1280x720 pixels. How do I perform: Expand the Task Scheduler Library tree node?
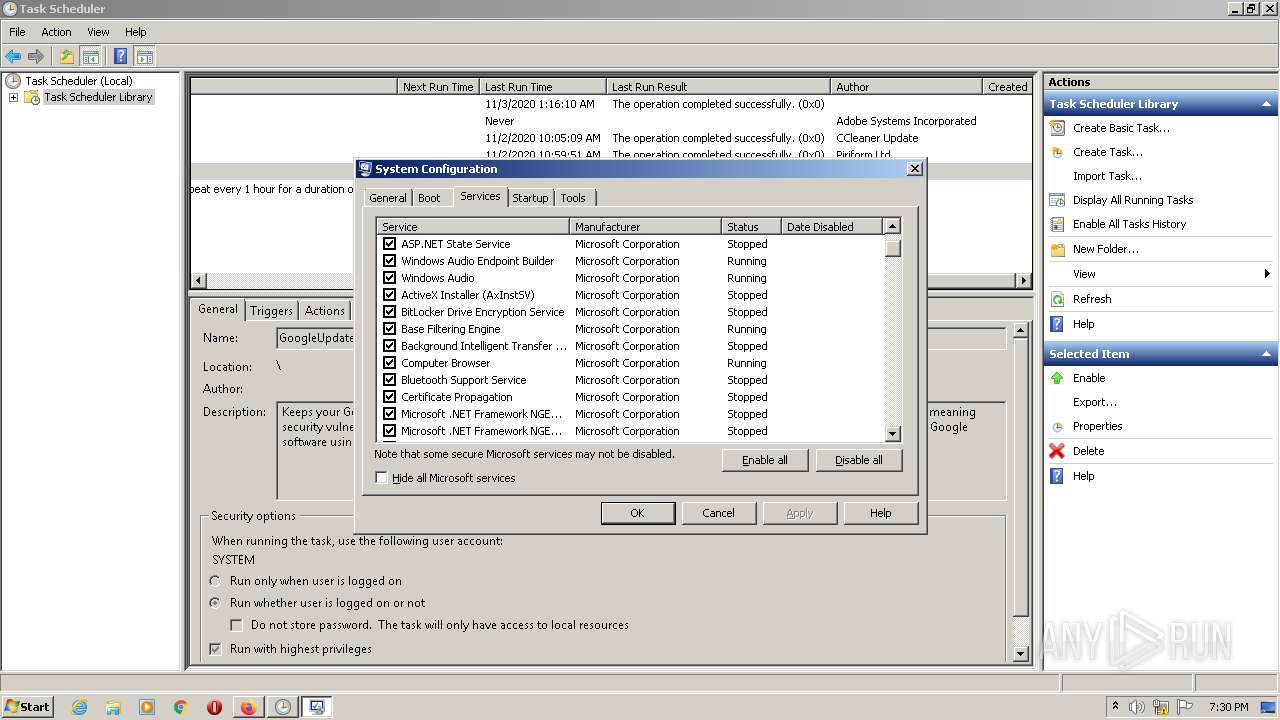tap(13, 97)
